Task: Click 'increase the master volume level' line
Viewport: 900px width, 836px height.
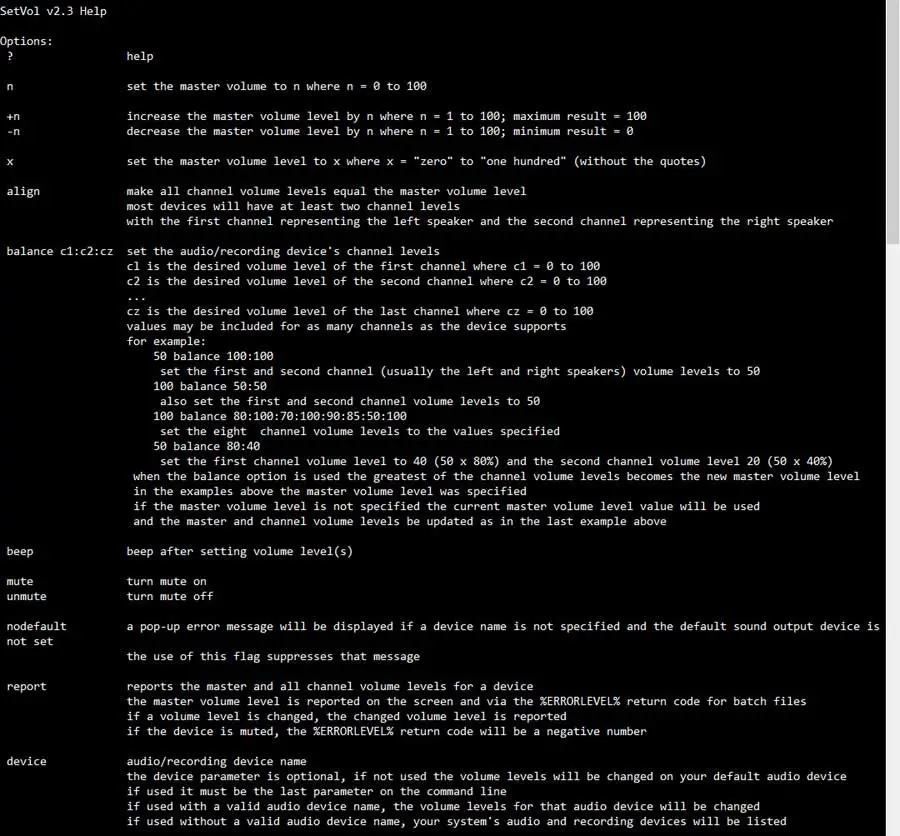Action: tap(386, 116)
